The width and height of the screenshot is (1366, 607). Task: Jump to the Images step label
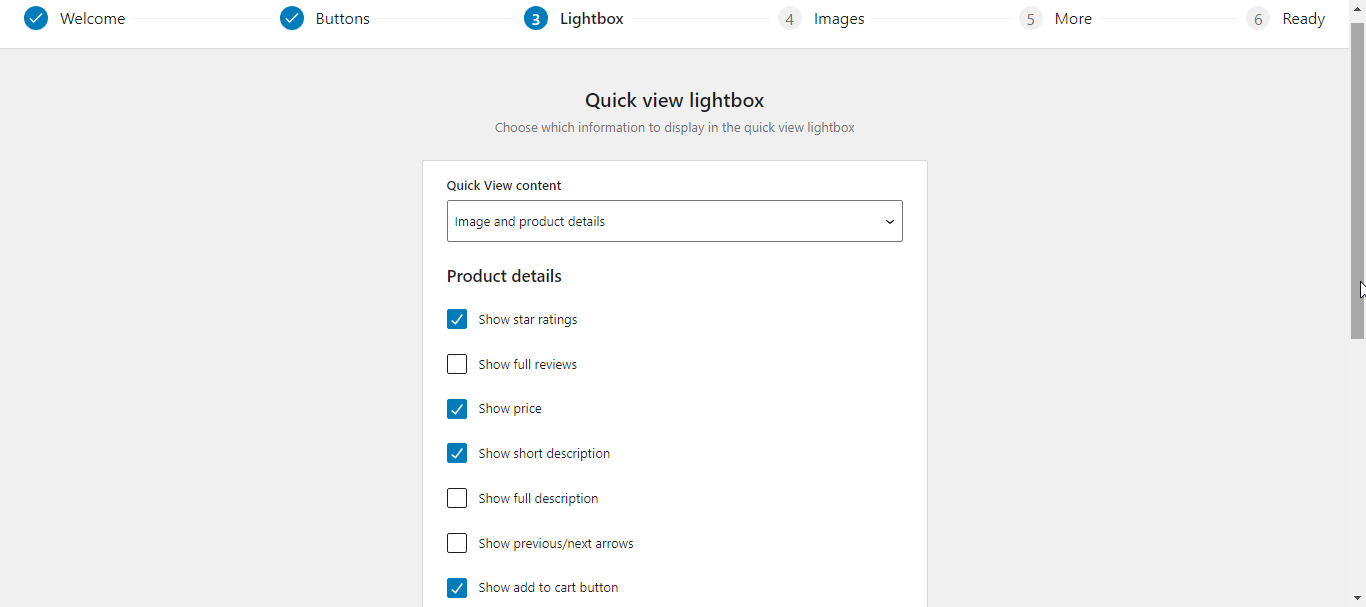(839, 18)
